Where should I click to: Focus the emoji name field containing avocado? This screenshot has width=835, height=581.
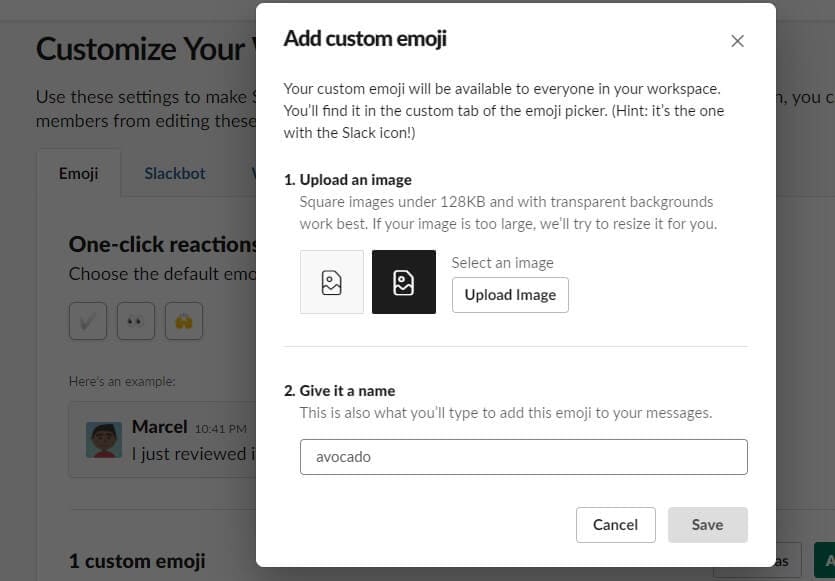point(523,457)
